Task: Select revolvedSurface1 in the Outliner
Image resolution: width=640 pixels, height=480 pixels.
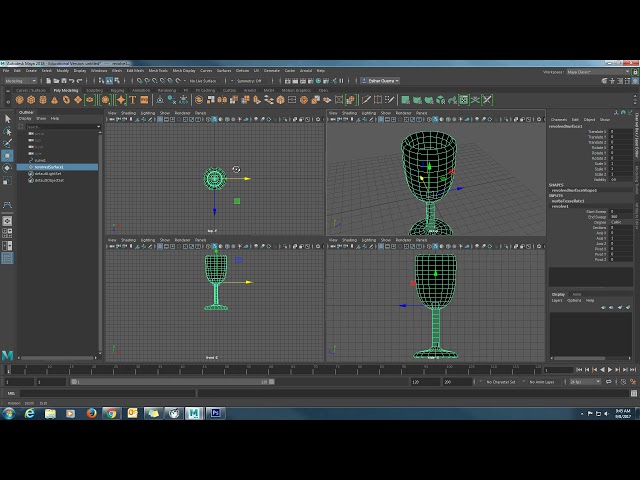Action: pos(58,167)
